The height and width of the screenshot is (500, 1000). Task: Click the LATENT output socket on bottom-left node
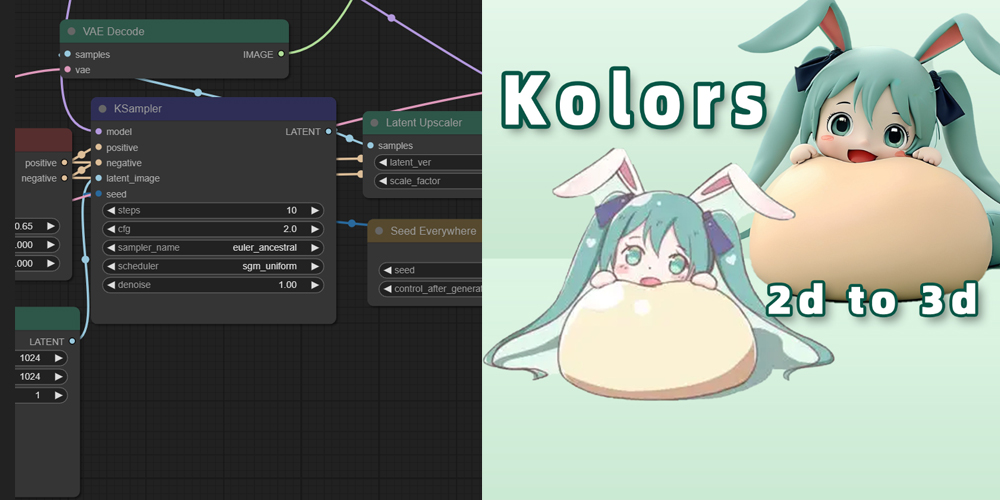tap(72, 341)
